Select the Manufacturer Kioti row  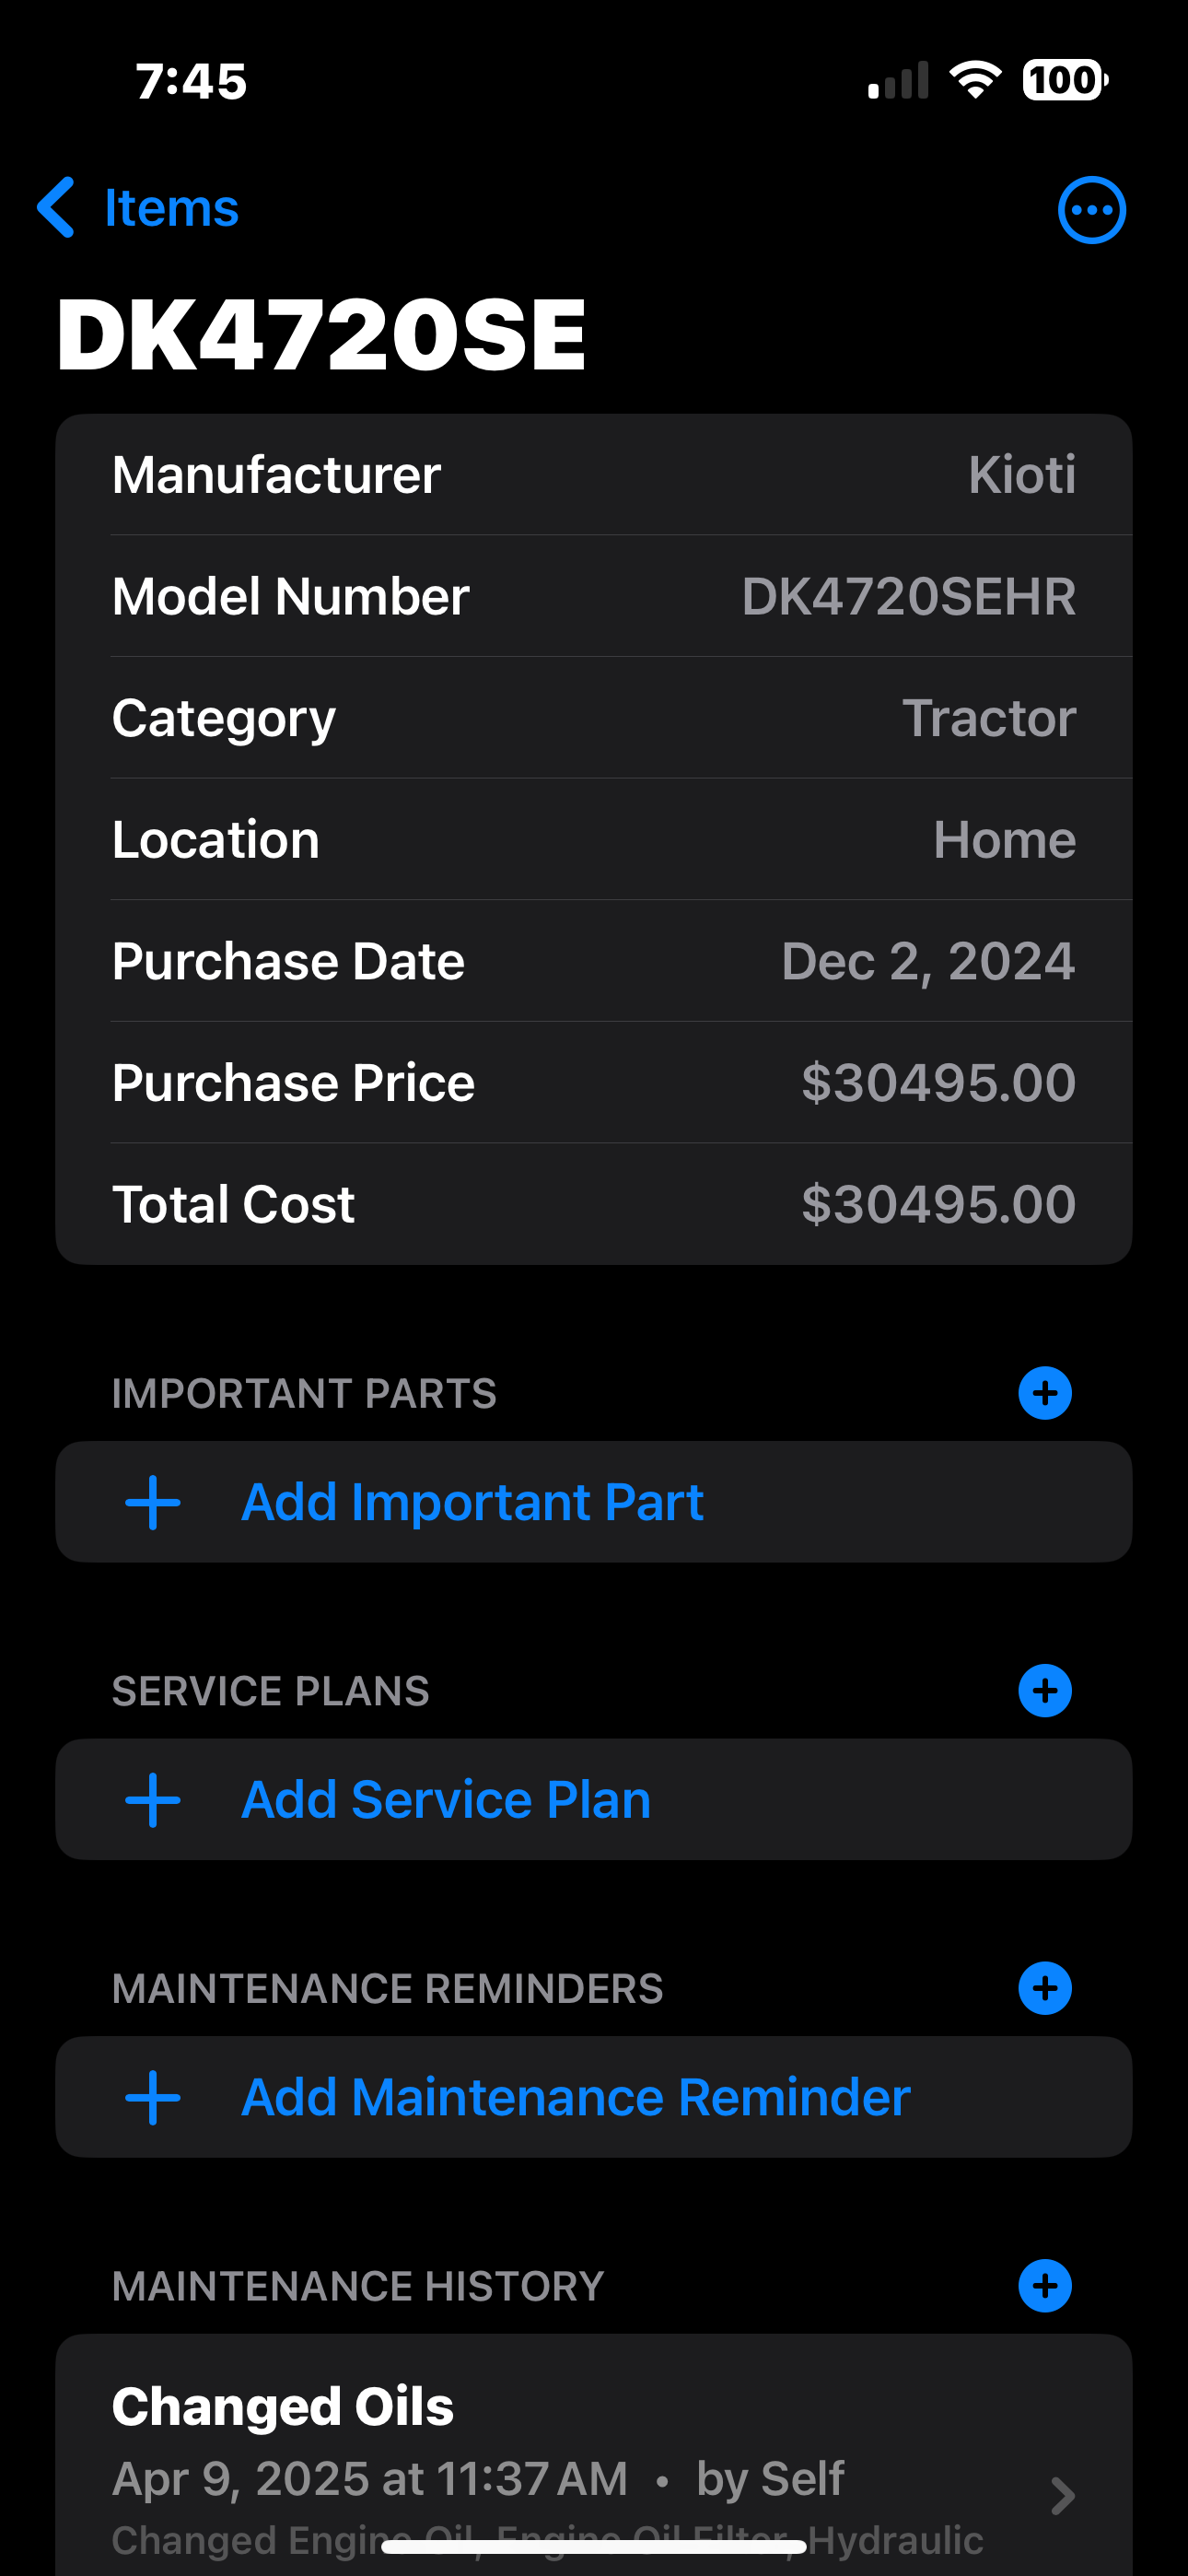[594, 475]
